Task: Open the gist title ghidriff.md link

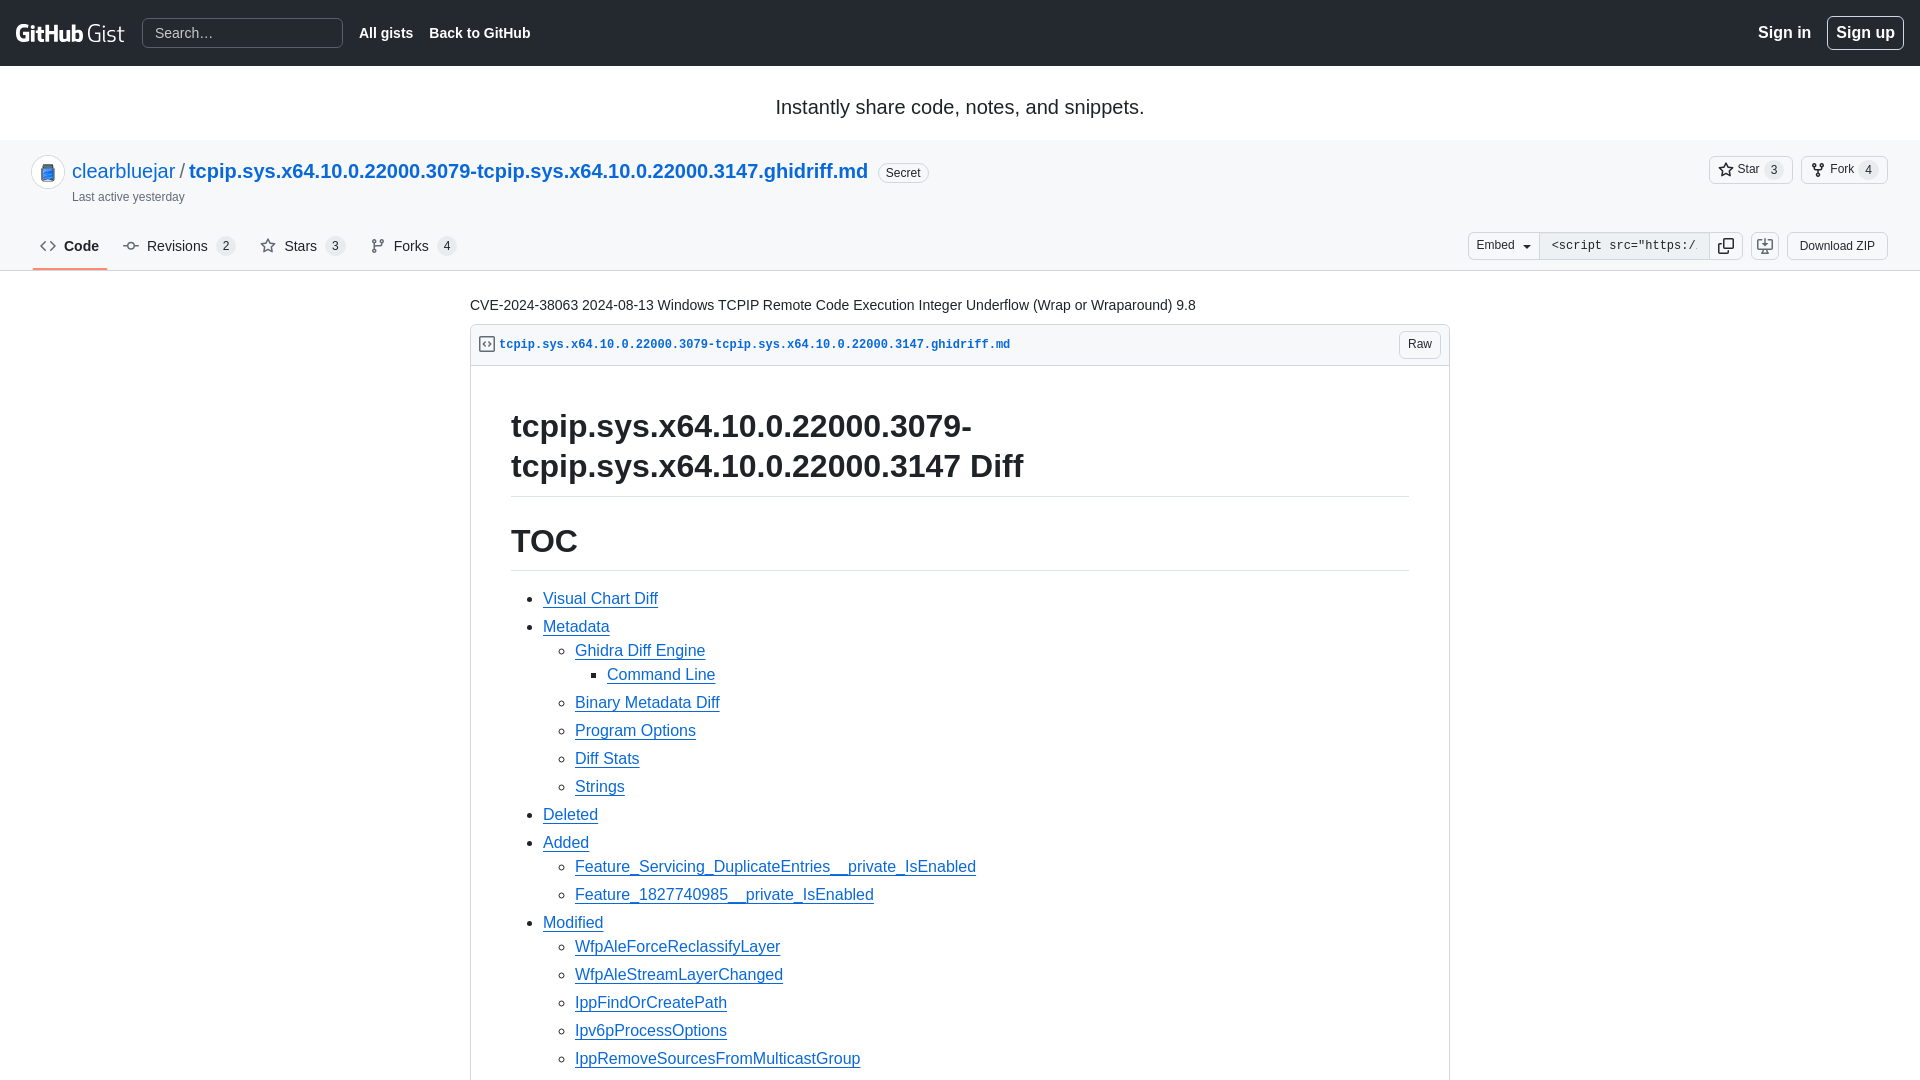Action: [x=528, y=171]
